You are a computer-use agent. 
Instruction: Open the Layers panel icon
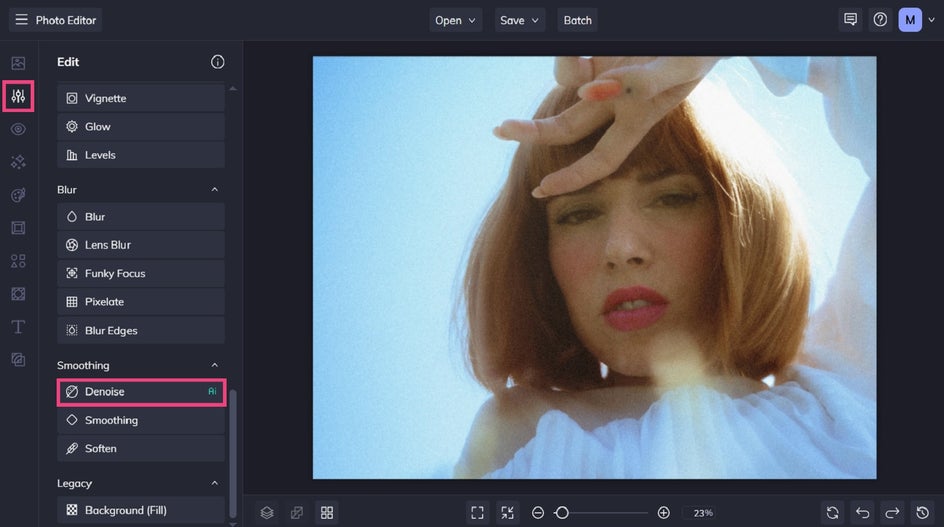(x=267, y=512)
